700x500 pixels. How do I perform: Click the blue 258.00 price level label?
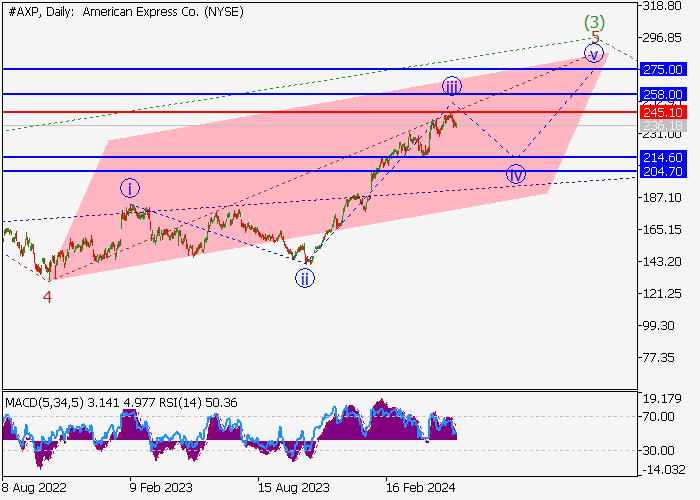(663, 95)
